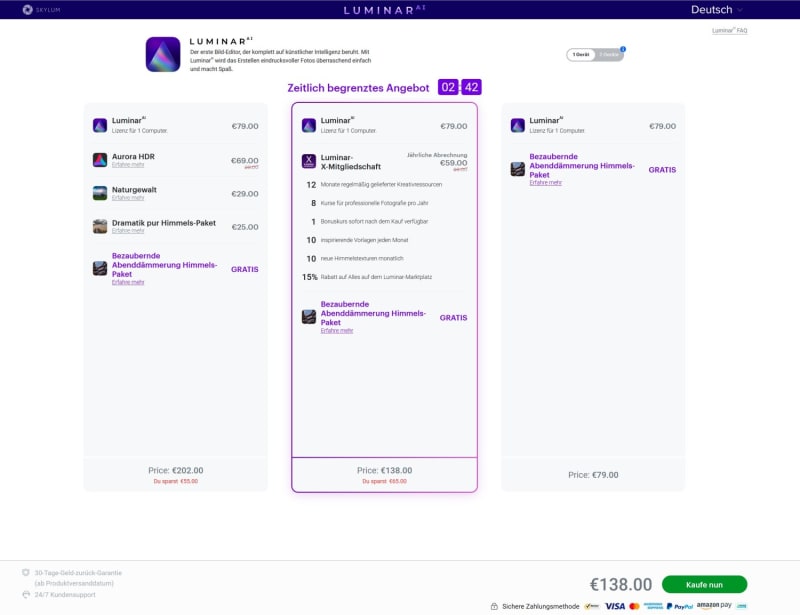Click the 'Aurora HDR' product title

tap(133, 157)
